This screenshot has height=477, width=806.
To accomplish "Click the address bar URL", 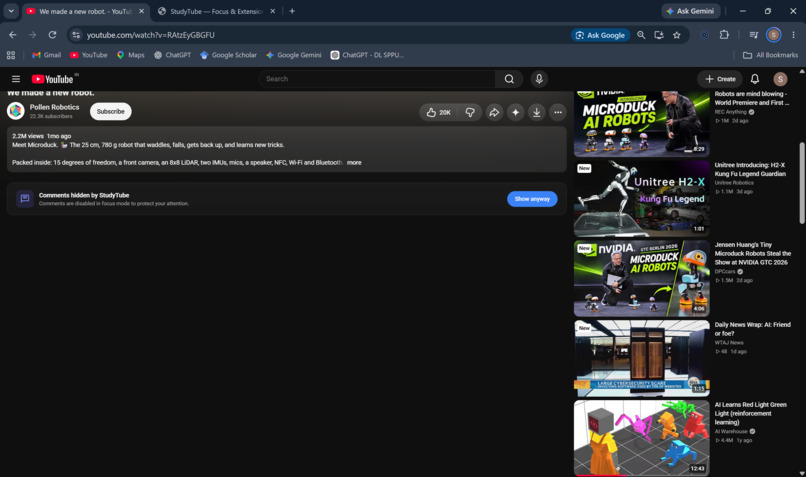I will (x=151, y=35).
